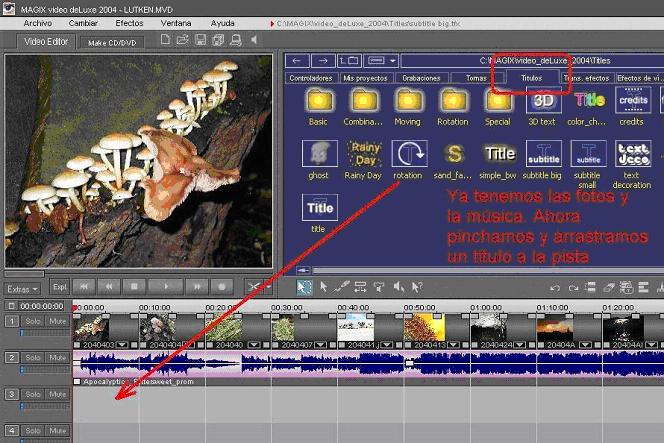Open clip 2040403 dropdown menu

click(122, 345)
